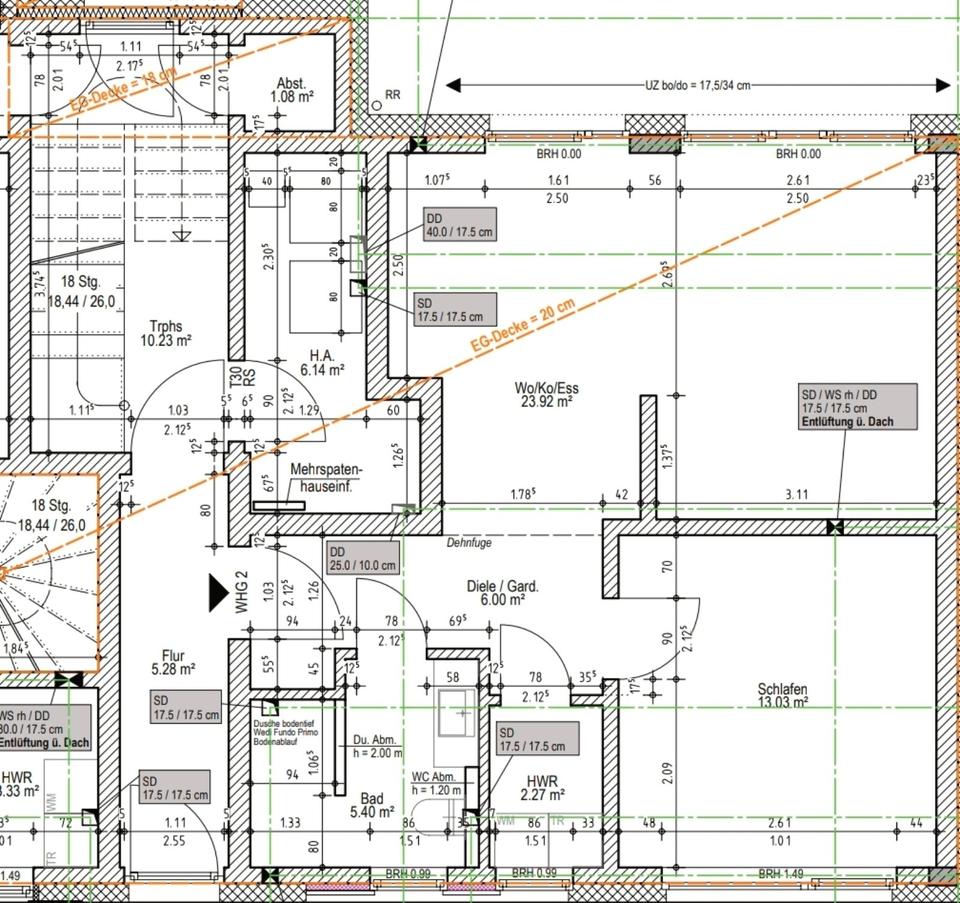Image resolution: width=960 pixels, height=903 pixels.
Task: Select the DD 25.0 / 10.0 cm annotation box
Action: coord(363,557)
